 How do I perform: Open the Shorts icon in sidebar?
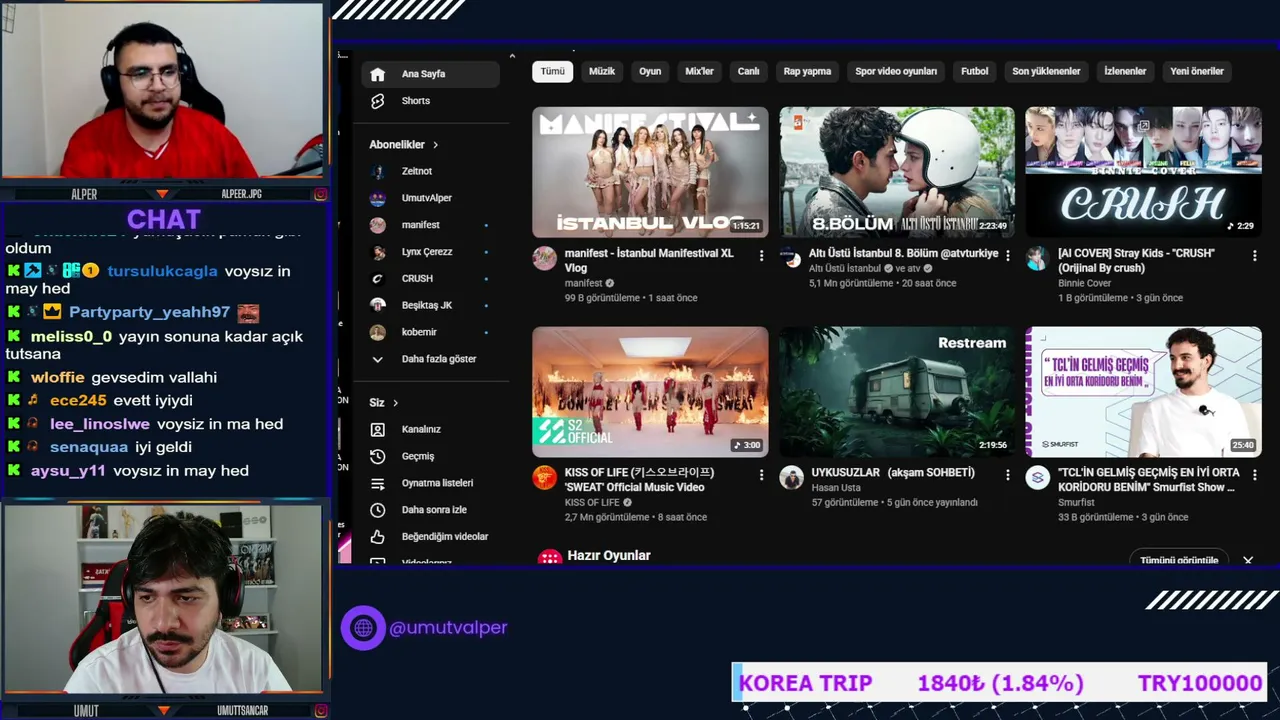pyautogui.click(x=377, y=101)
